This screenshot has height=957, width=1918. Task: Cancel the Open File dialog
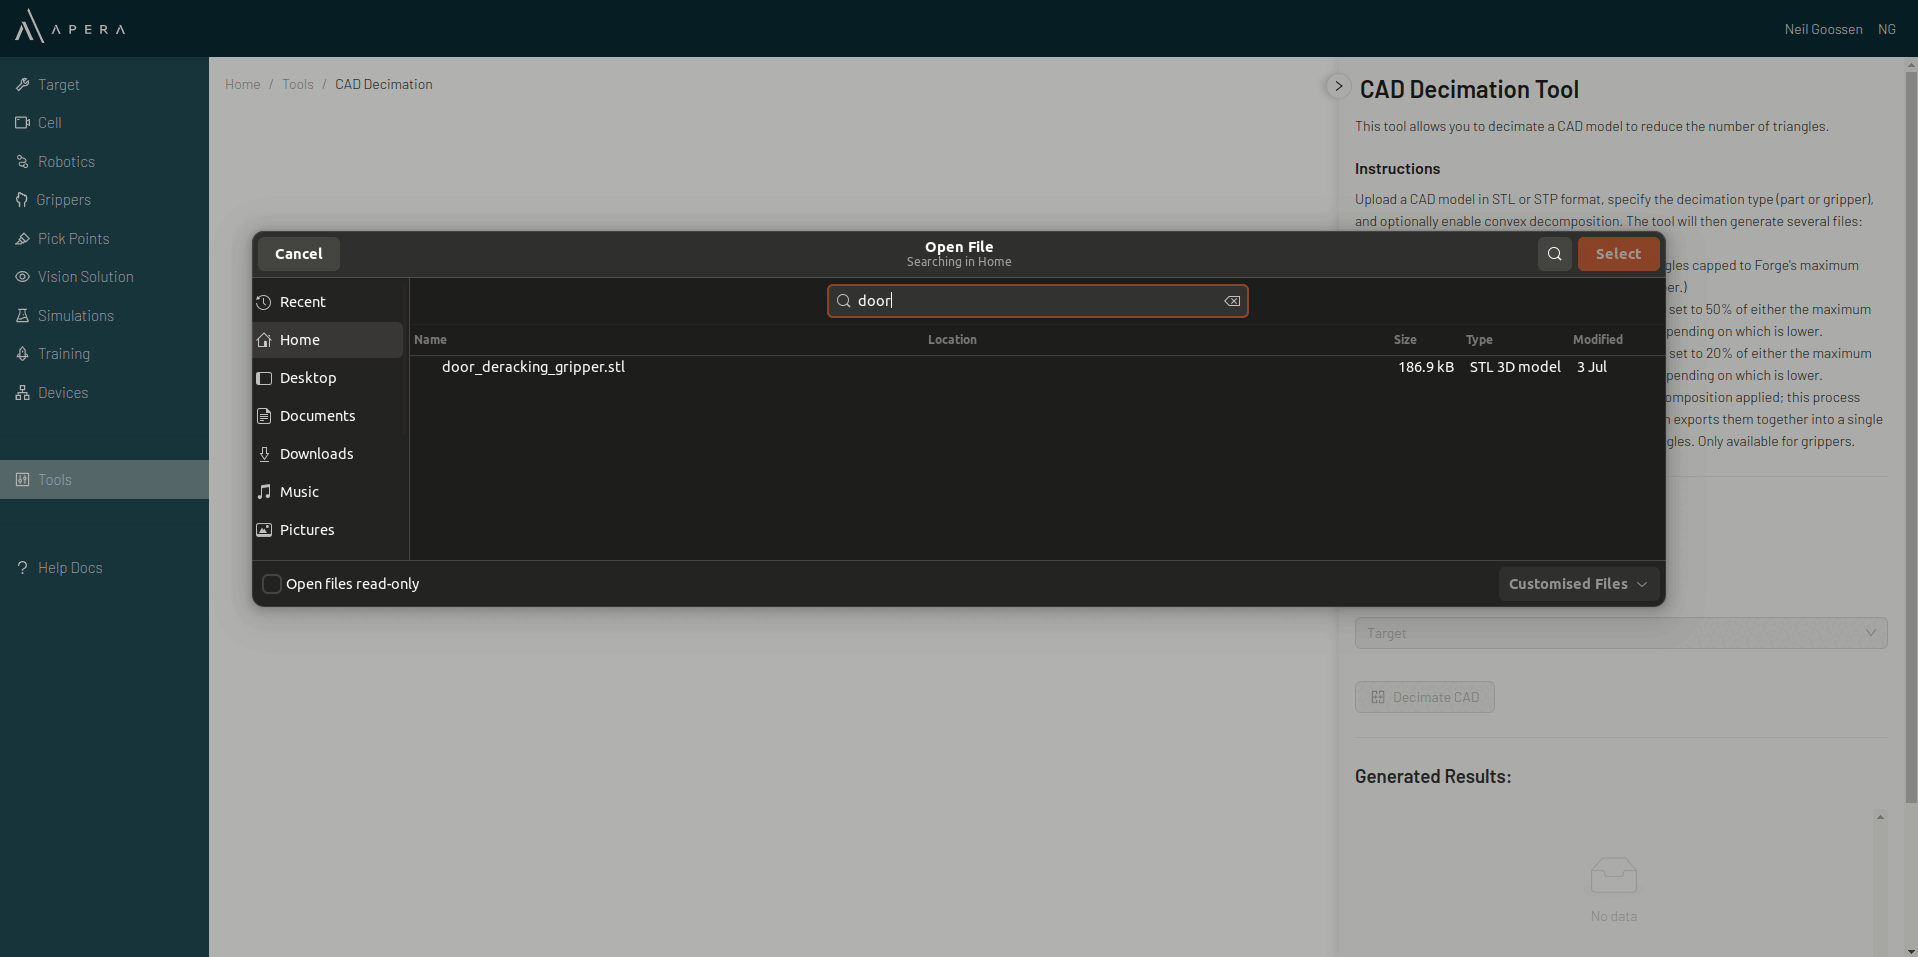pyautogui.click(x=298, y=254)
